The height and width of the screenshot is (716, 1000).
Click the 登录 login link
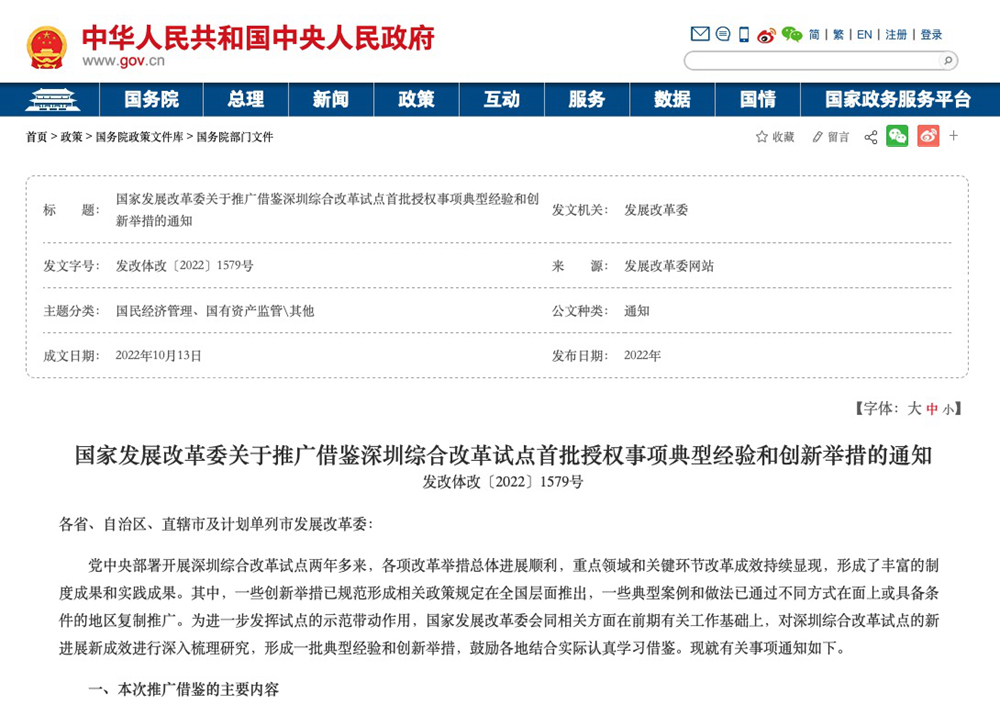point(931,35)
